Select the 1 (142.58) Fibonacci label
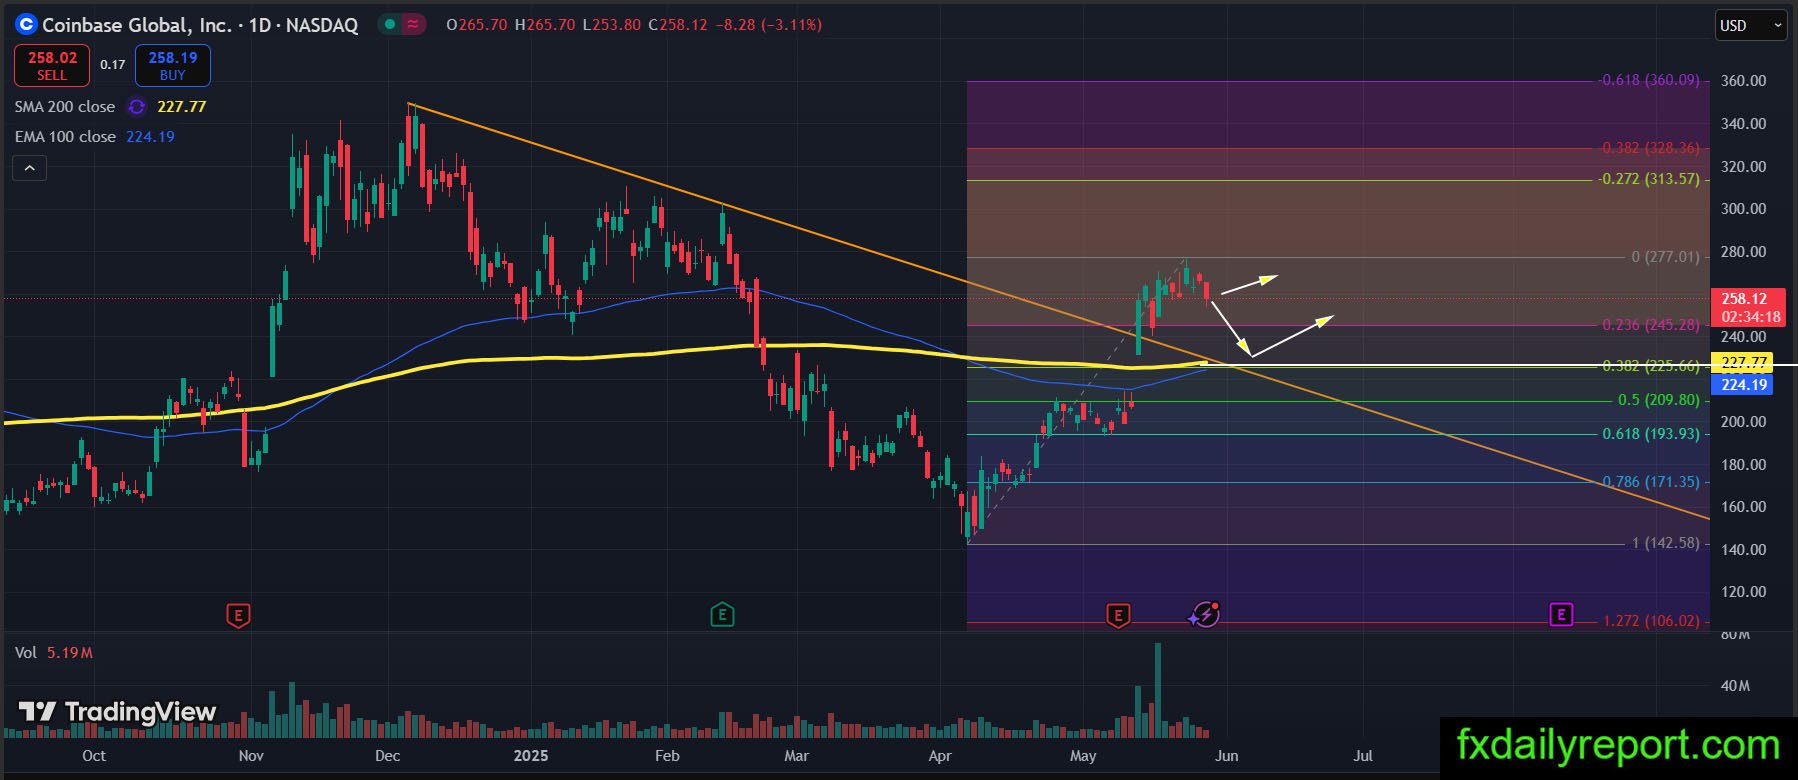Image resolution: width=1798 pixels, height=780 pixels. tap(1665, 543)
